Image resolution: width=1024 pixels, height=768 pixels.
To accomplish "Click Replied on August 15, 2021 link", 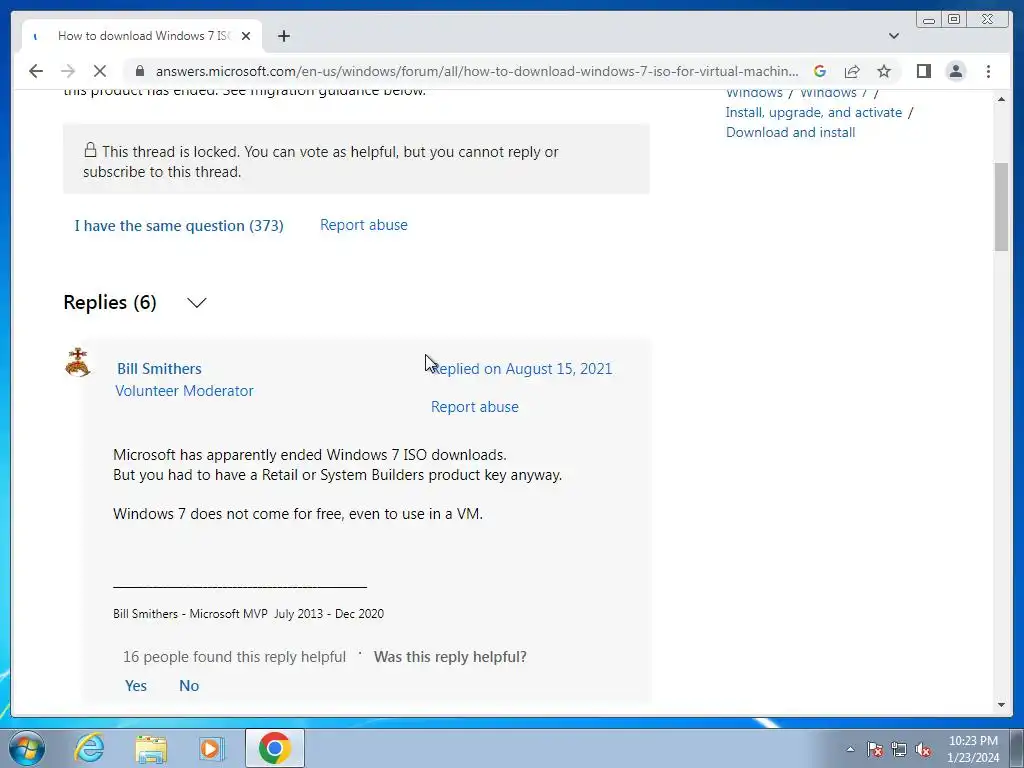I will 522,368.
